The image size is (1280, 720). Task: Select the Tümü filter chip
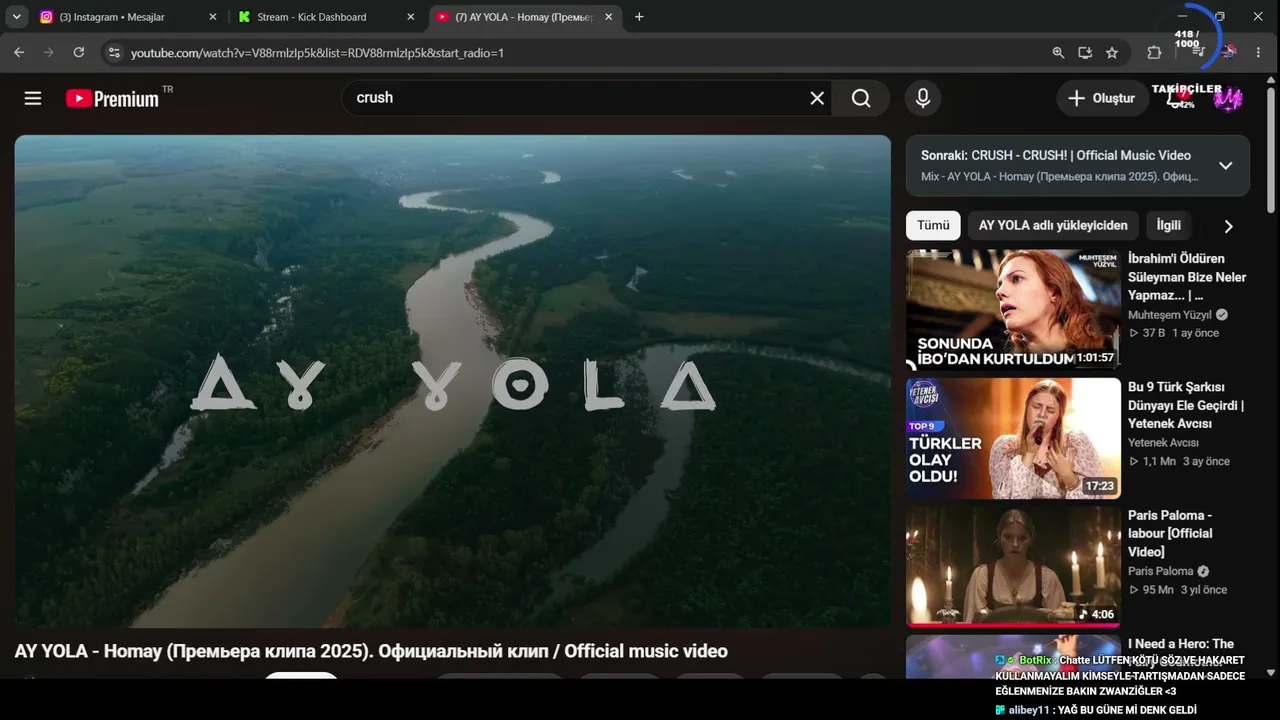point(933,226)
